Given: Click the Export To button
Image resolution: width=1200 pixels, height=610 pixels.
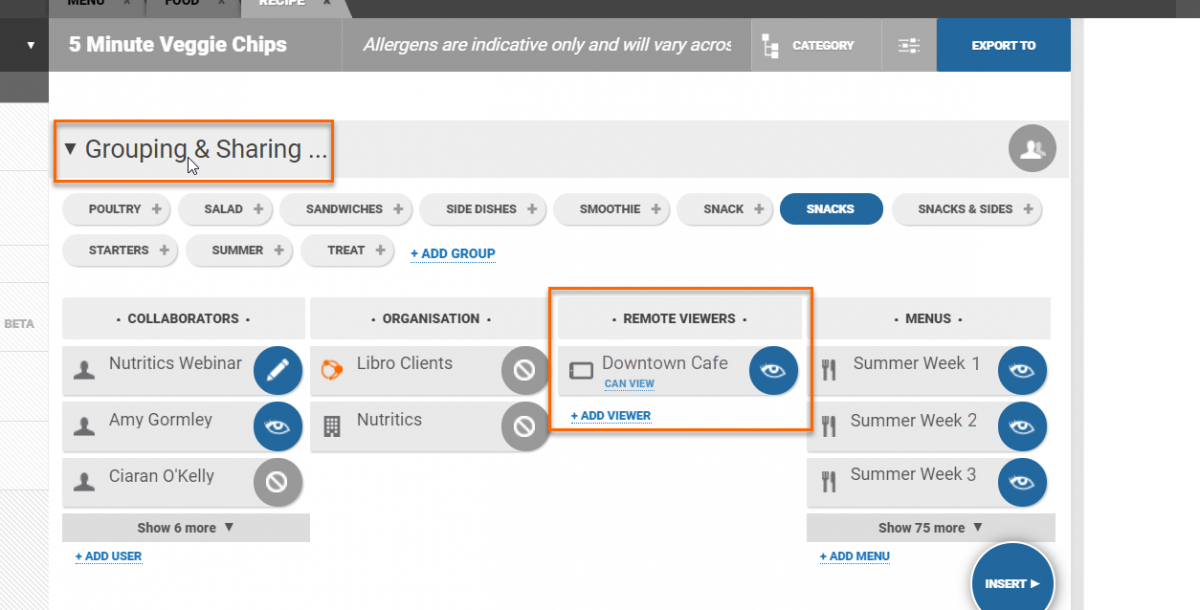Looking at the screenshot, I should 1003,46.
